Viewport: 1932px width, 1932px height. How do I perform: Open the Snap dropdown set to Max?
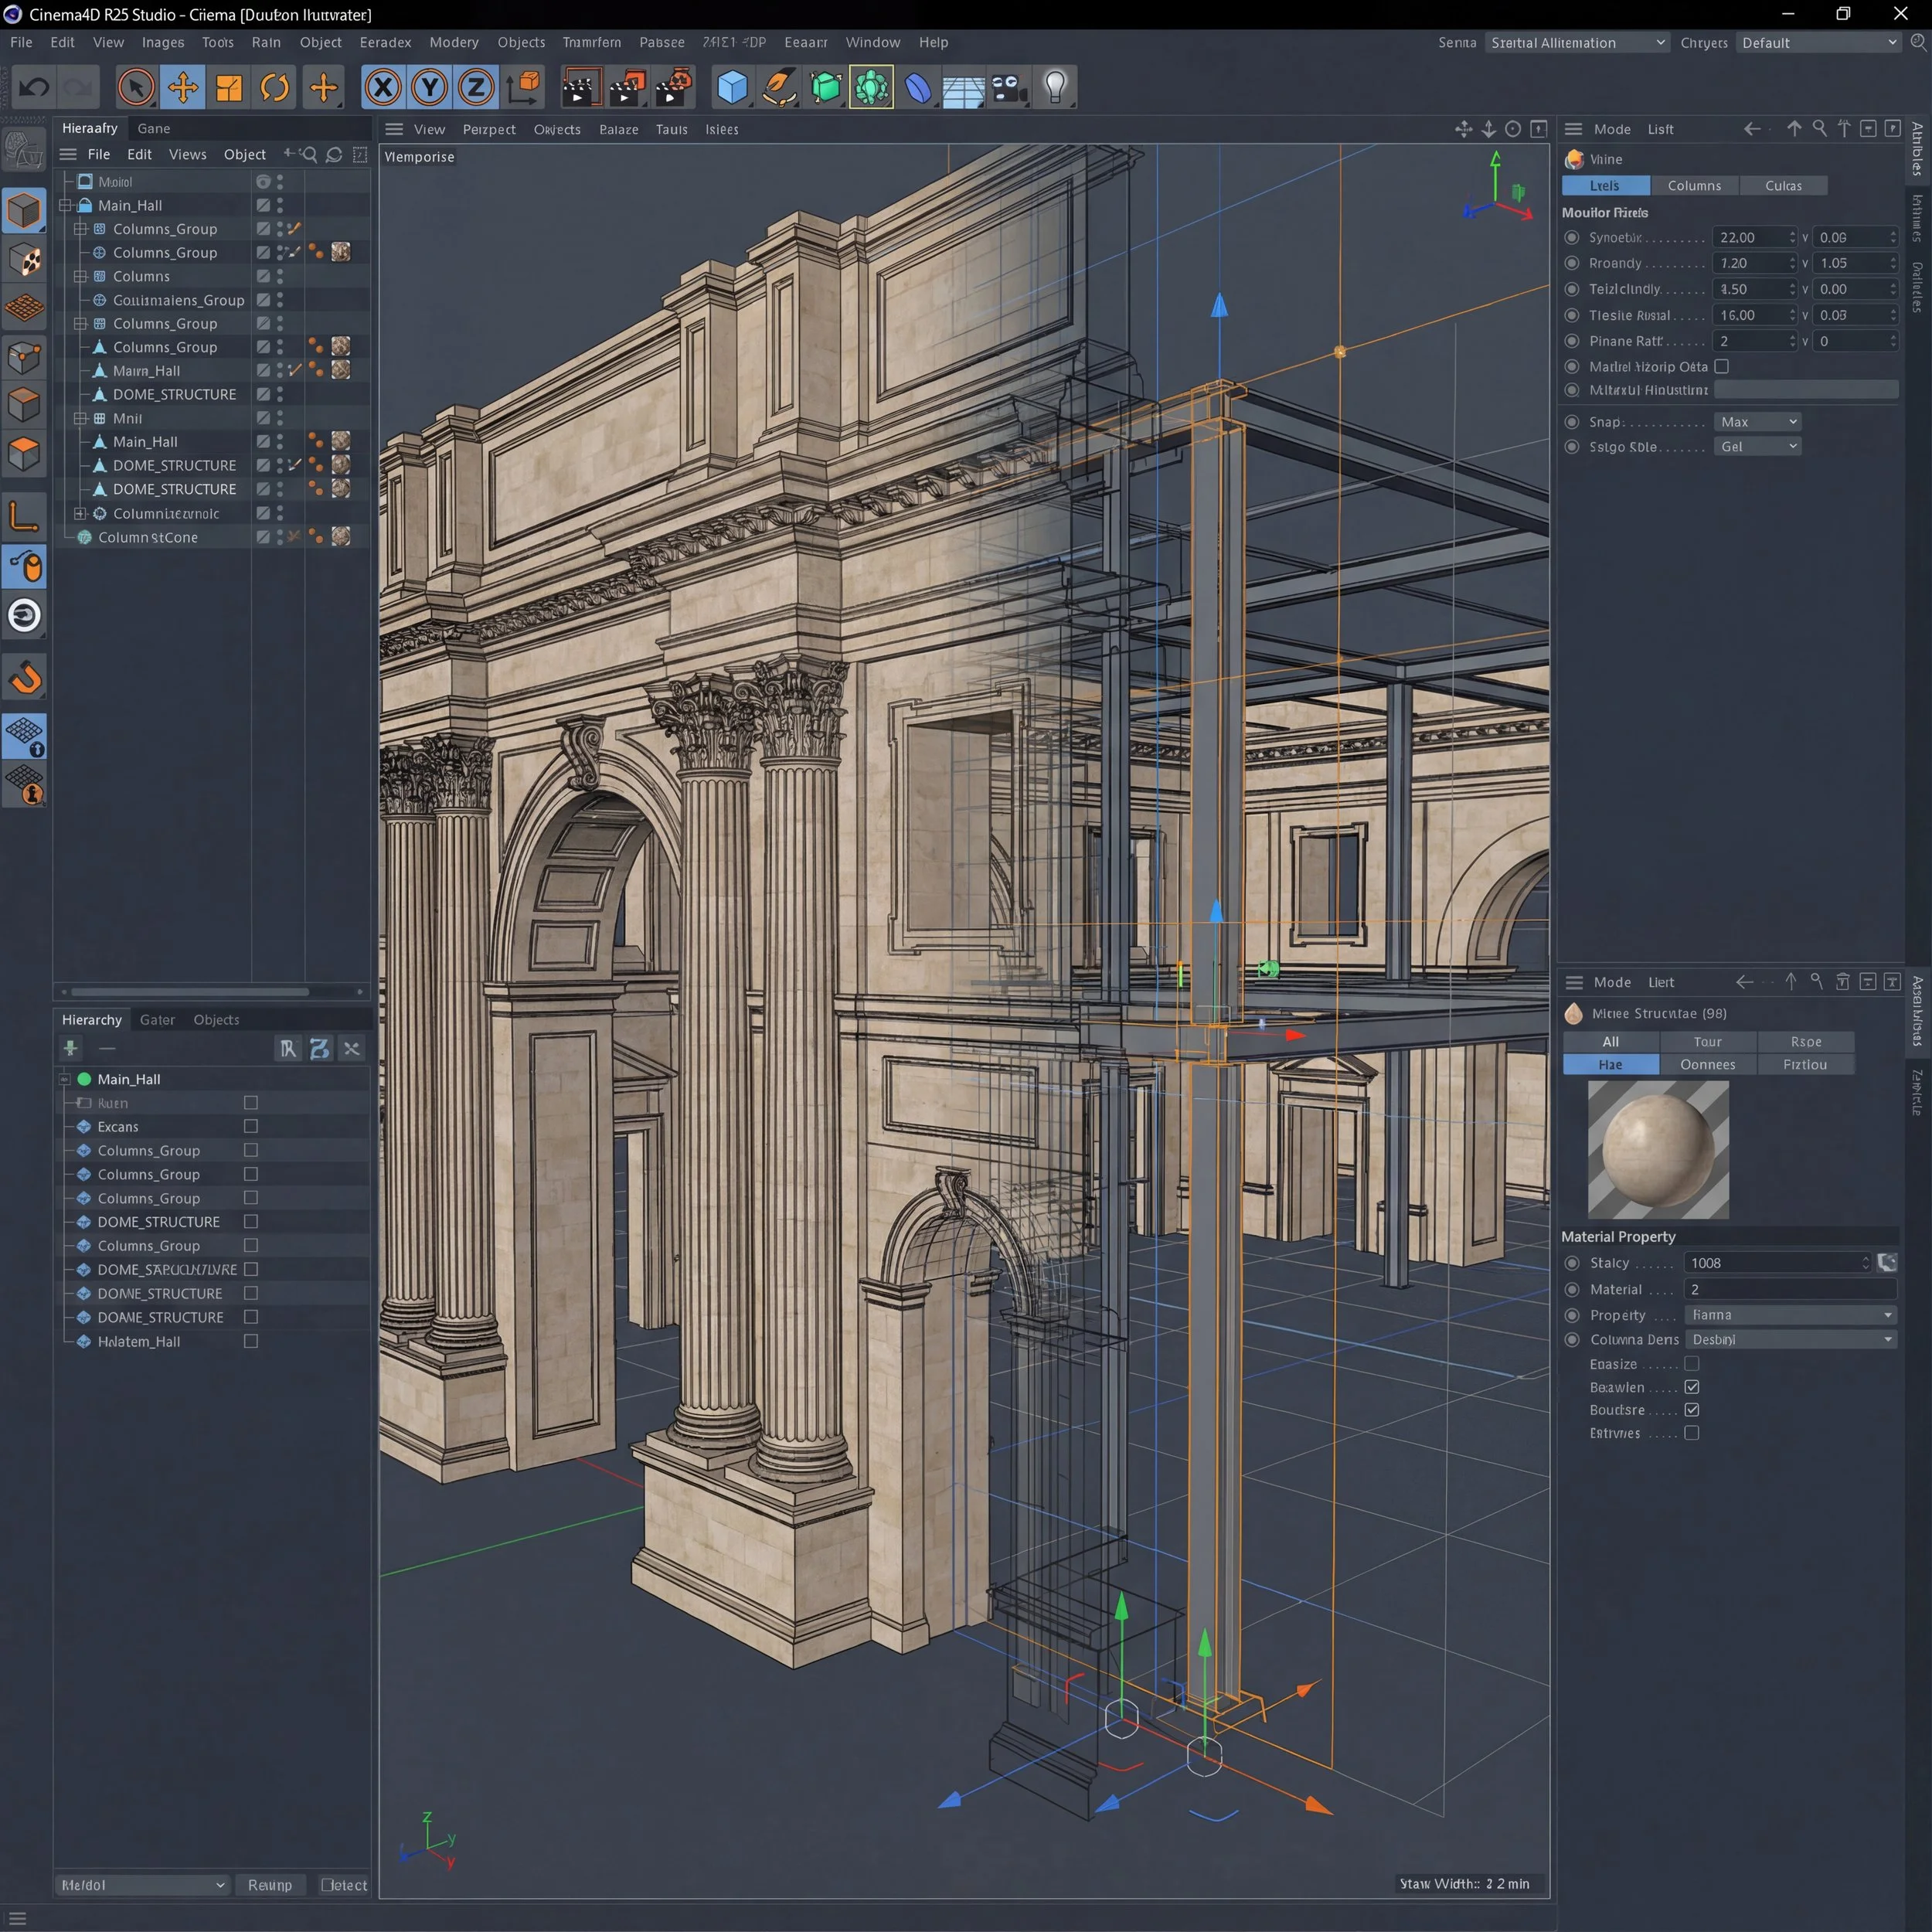point(1758,422)
